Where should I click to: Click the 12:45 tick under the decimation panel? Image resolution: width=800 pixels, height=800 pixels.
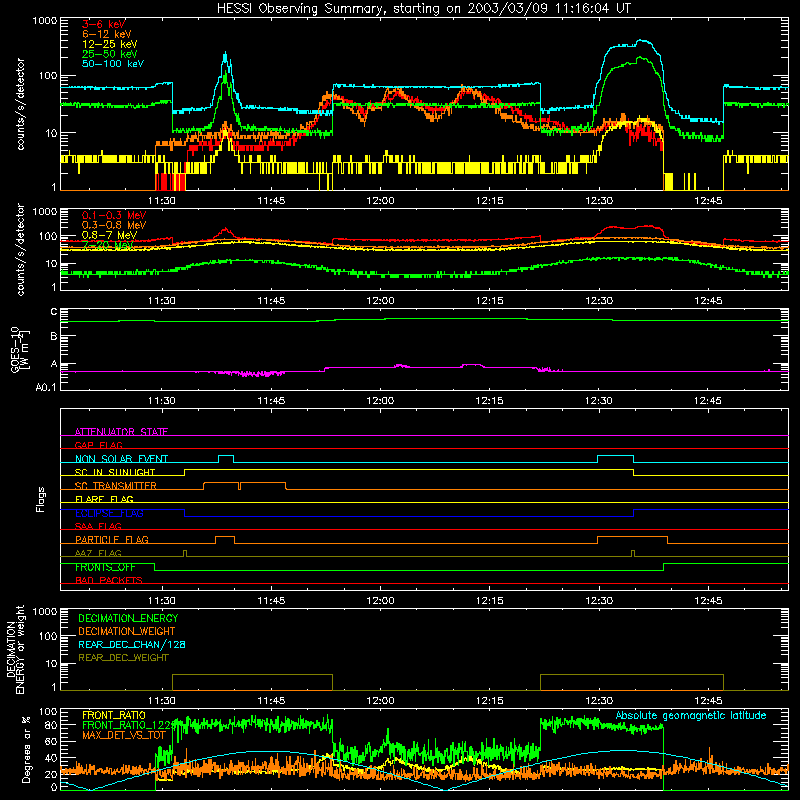click(x=708, y=701)
